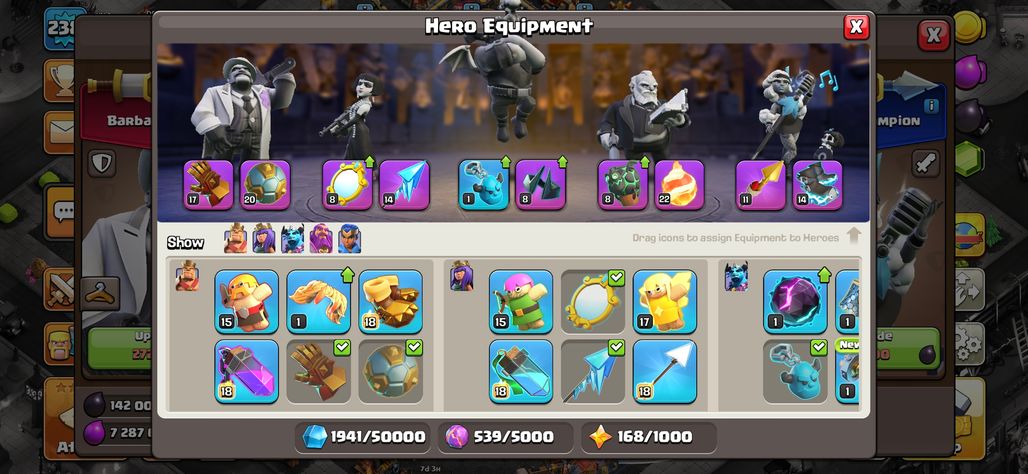Filter equipment by Archer Queen portrait

click(264, 239)
